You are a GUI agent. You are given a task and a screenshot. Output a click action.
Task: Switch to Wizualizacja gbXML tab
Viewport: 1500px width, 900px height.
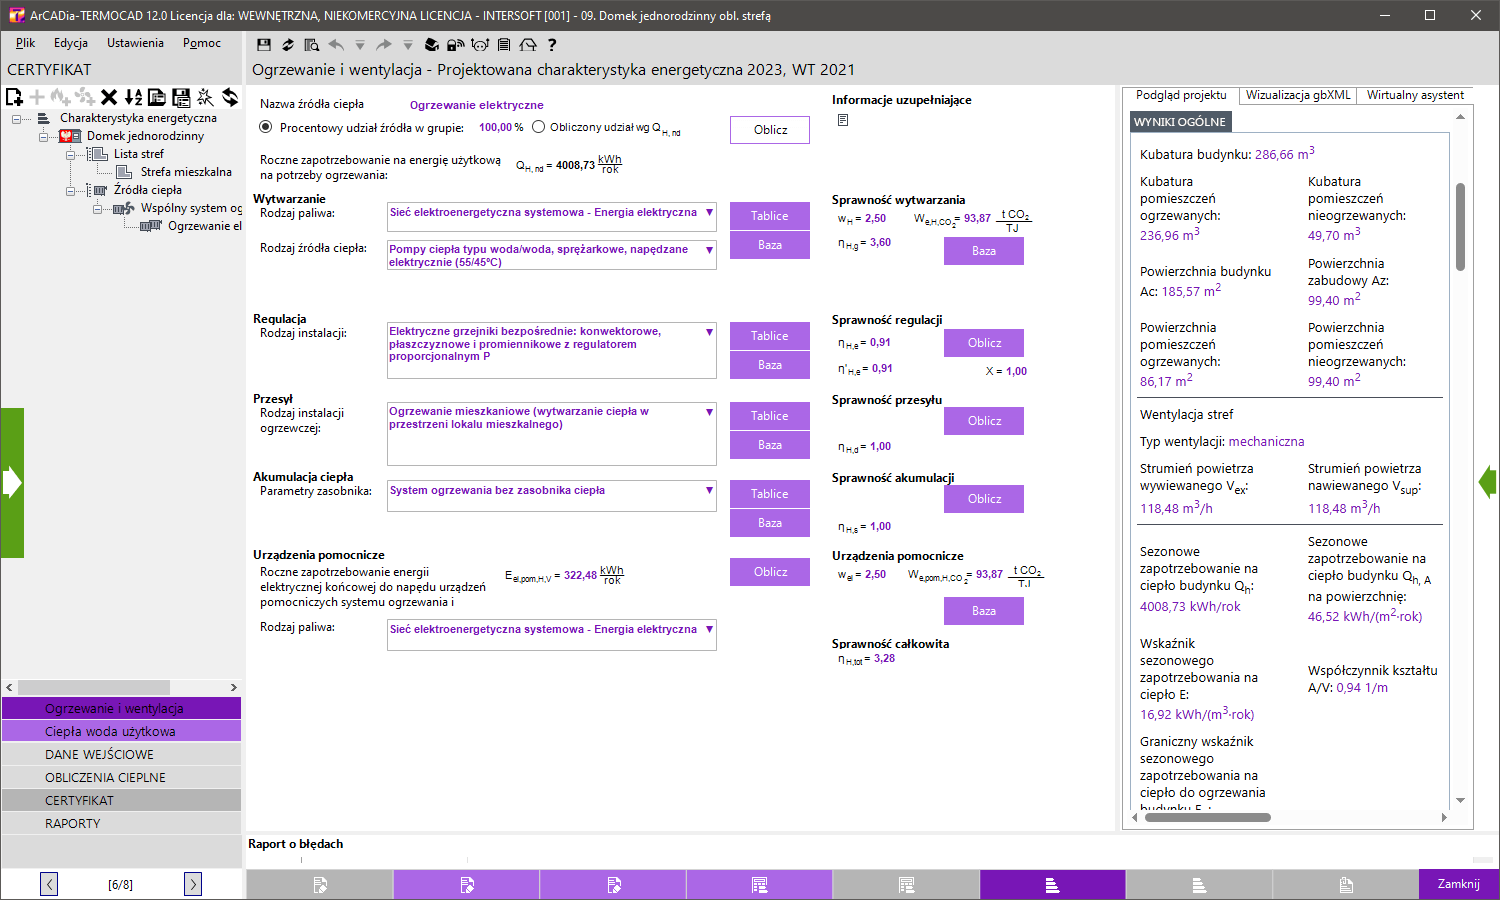click(1297, 95)
